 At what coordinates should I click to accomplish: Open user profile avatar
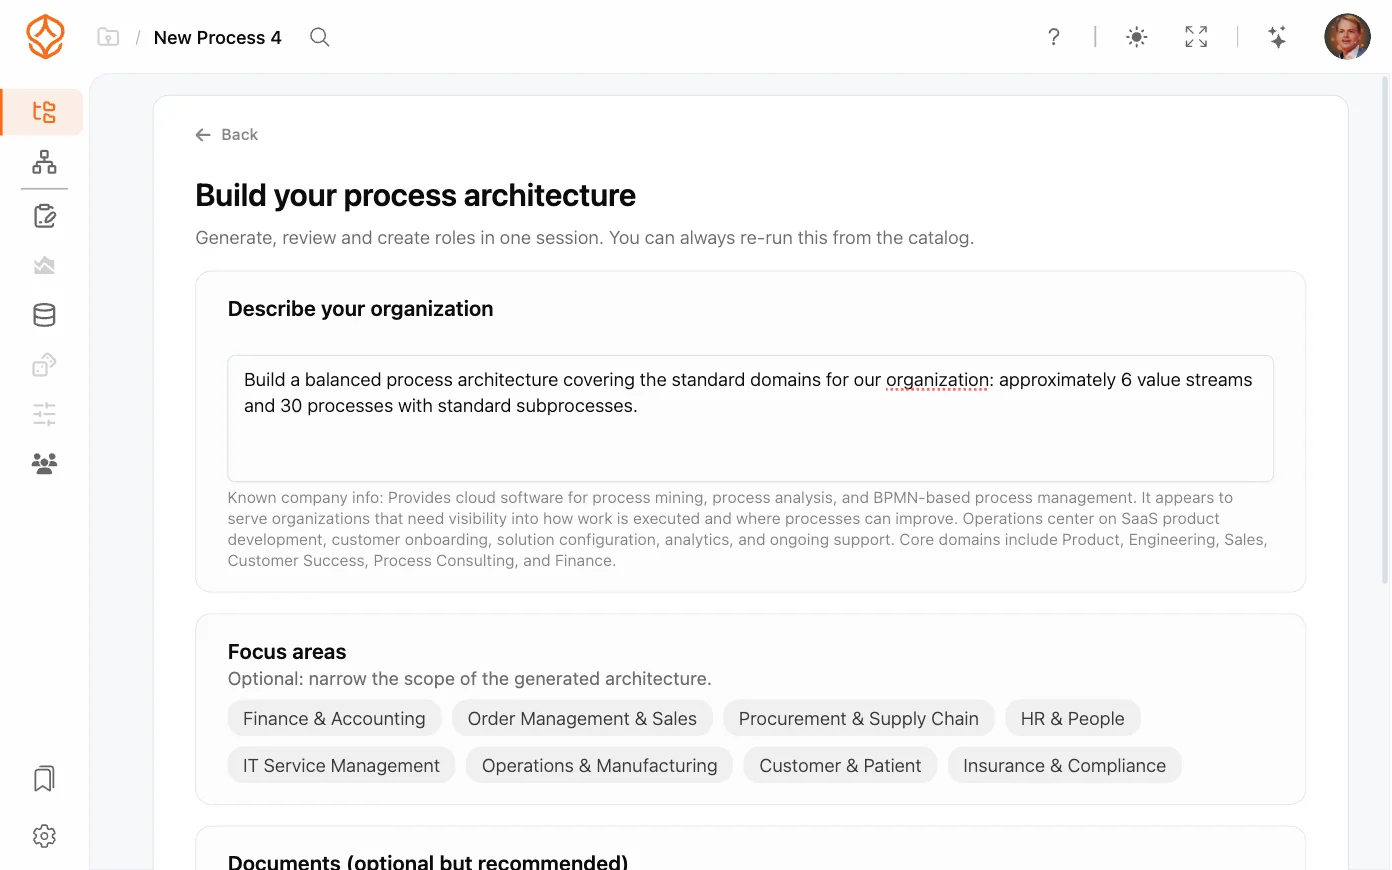[1347, 37]
